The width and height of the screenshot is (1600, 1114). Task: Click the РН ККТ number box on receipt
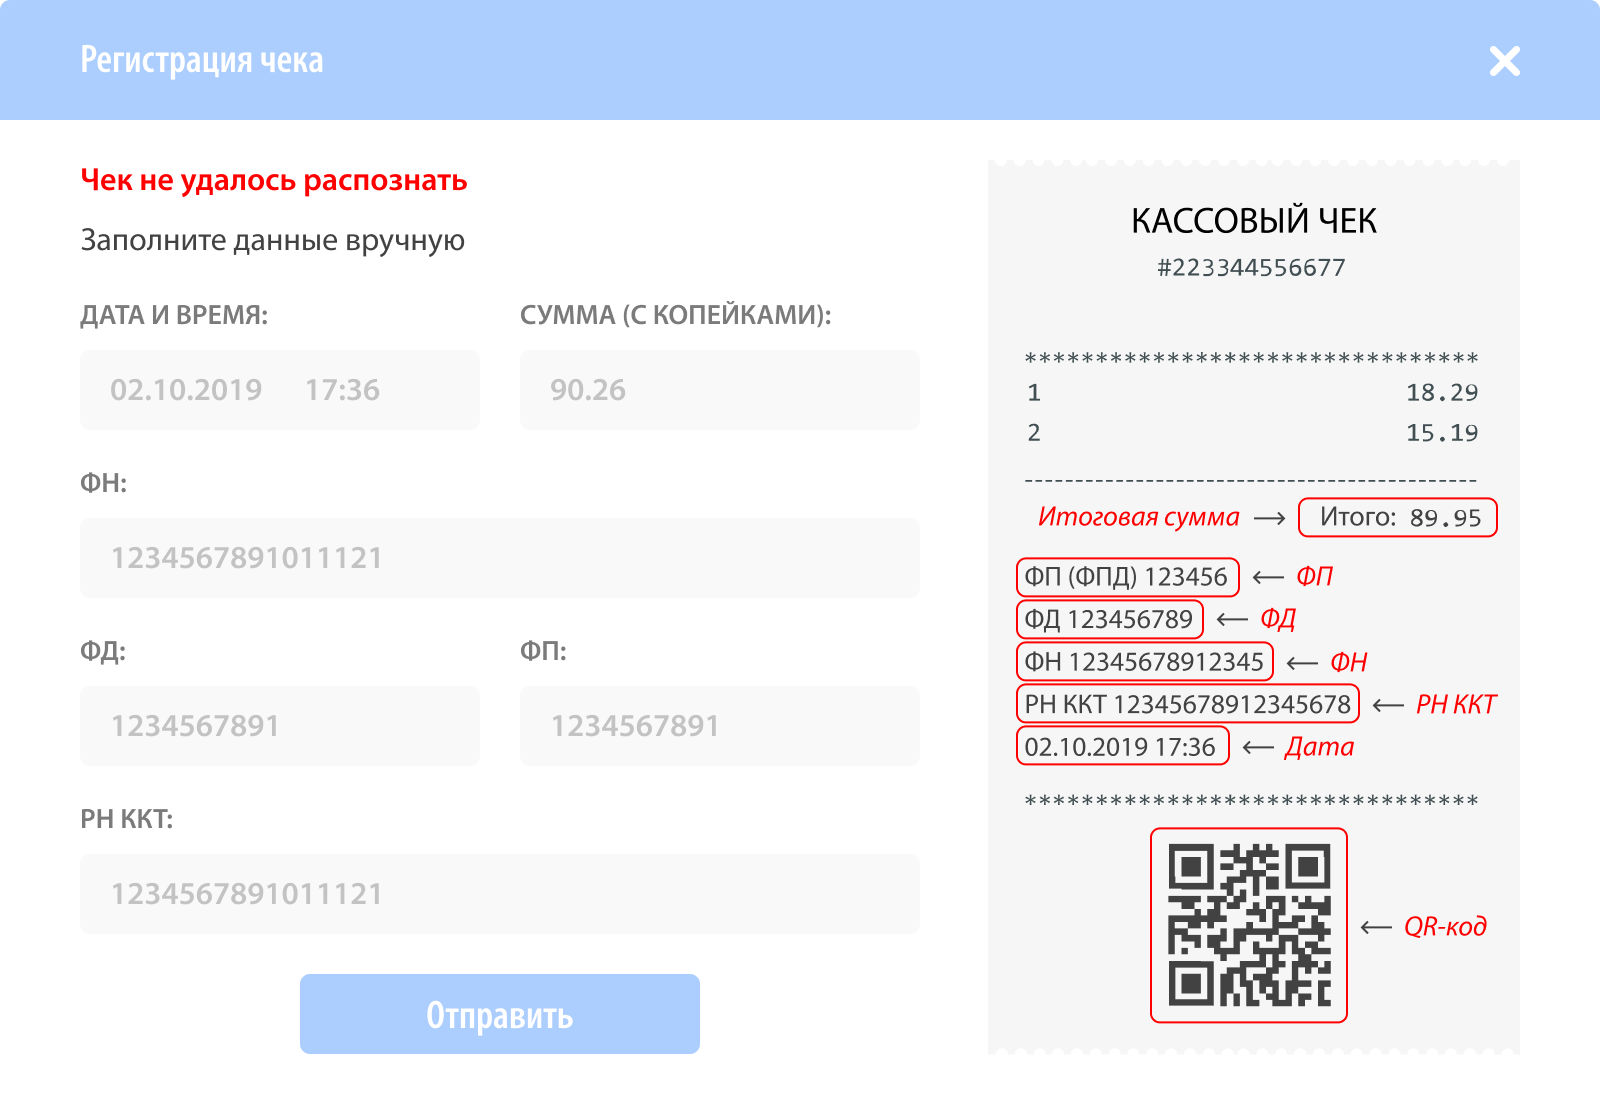1188,704
